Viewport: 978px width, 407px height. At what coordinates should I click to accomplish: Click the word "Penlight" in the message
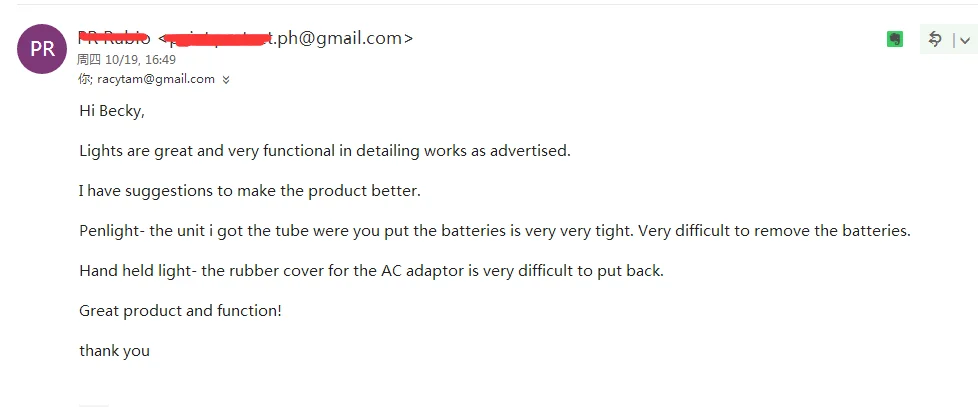coord(112,231)
